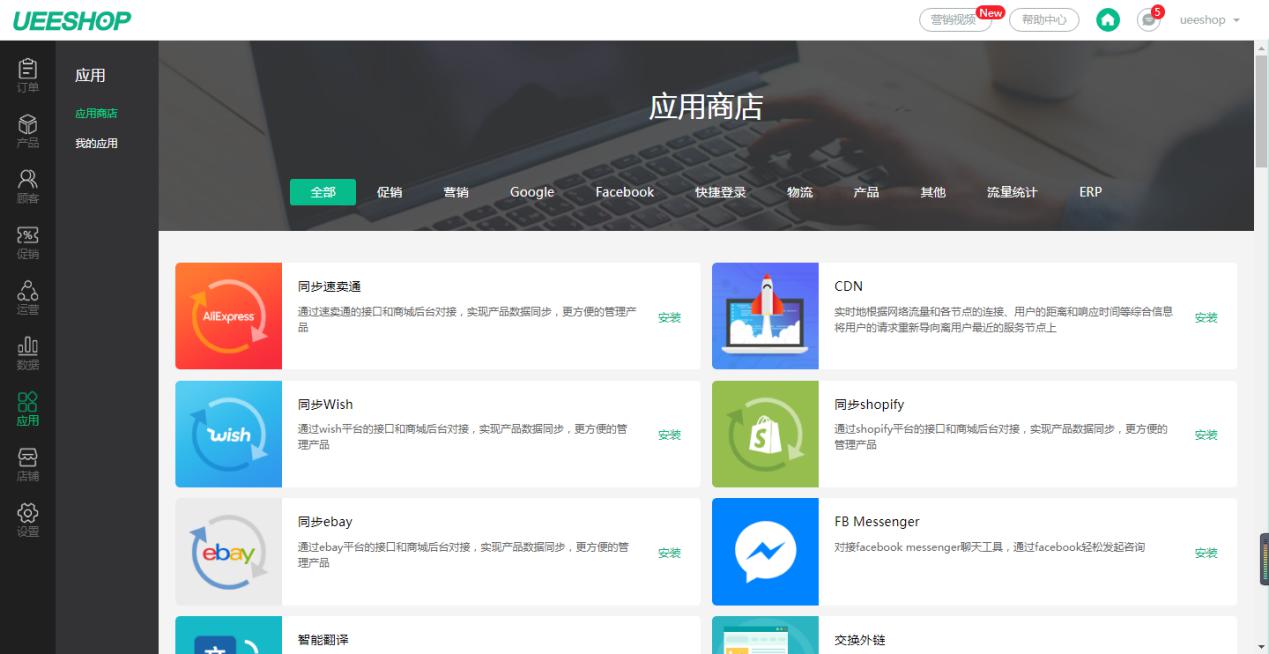The height and width of the screenshot is (654, 1269).
Task: Click the CDN app title
Action: click(848, 286)
